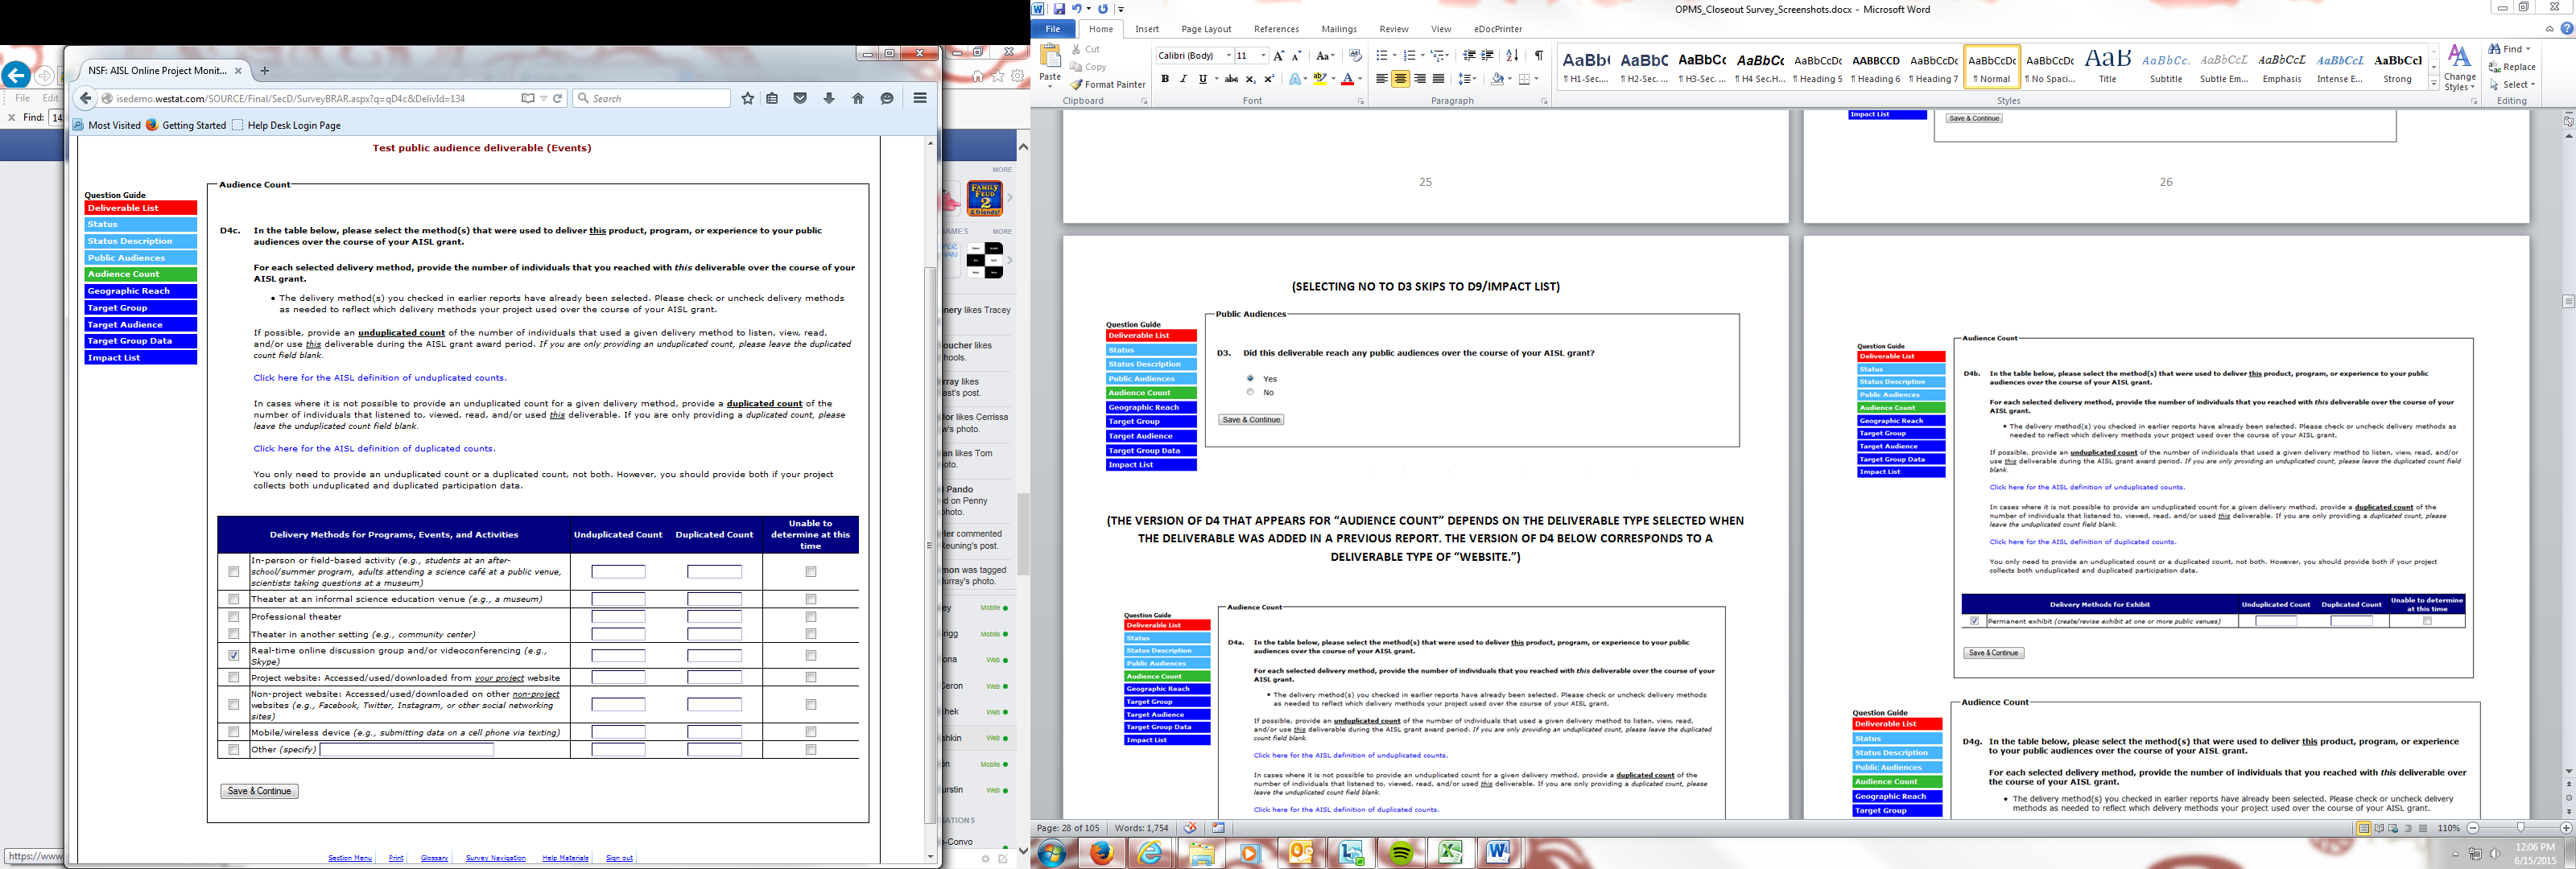Switch to the Page Layout ribbon tab
The width and height of the screenshot is (2576, 869).
point(1206,29)
